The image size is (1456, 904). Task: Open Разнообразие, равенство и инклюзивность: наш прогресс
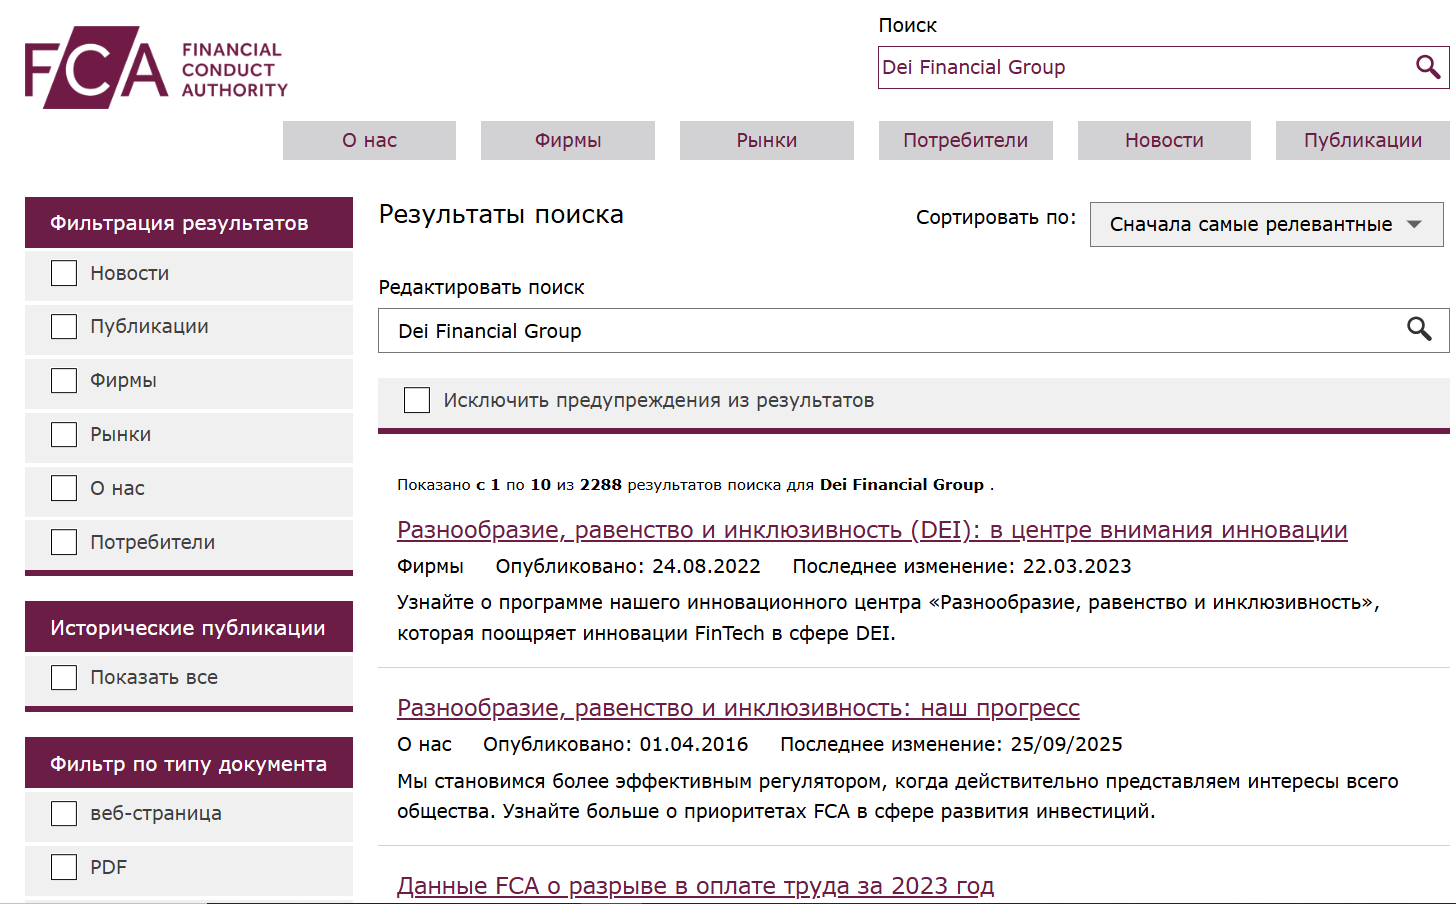[738, 708]
